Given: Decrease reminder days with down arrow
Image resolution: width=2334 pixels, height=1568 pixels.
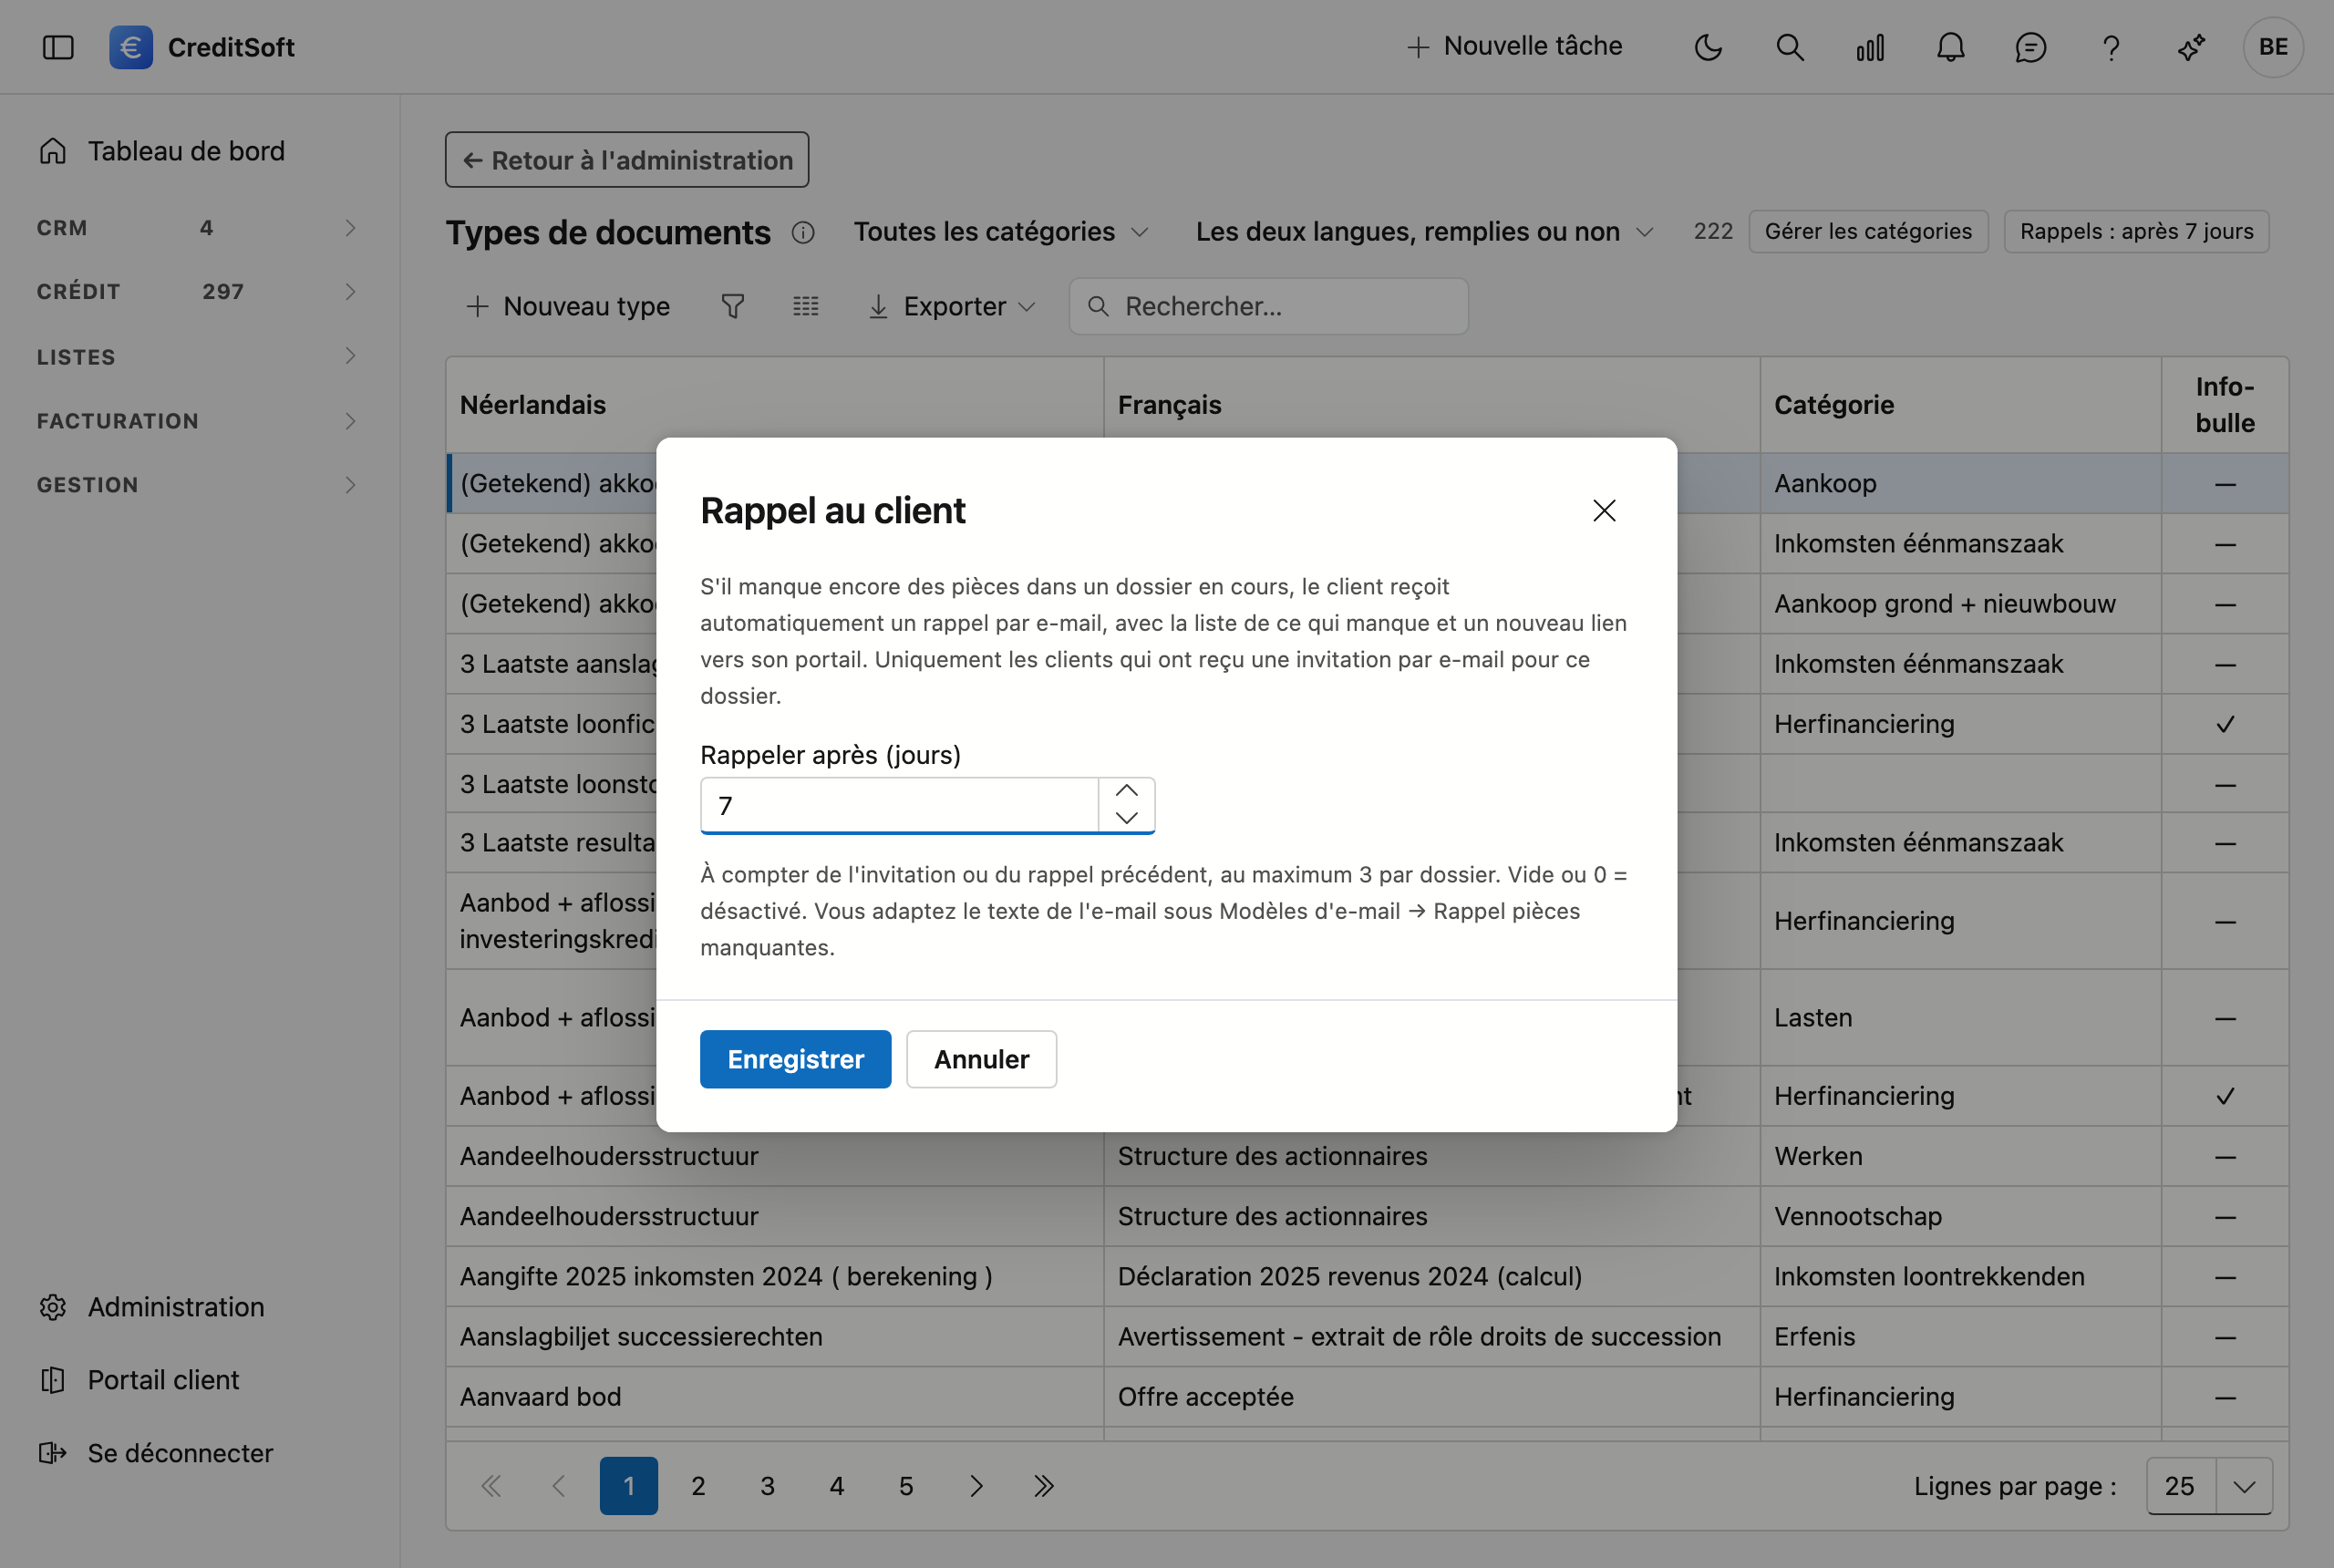Looking at the screenshot, I should pyautogui.click(x=1127, y=818).
